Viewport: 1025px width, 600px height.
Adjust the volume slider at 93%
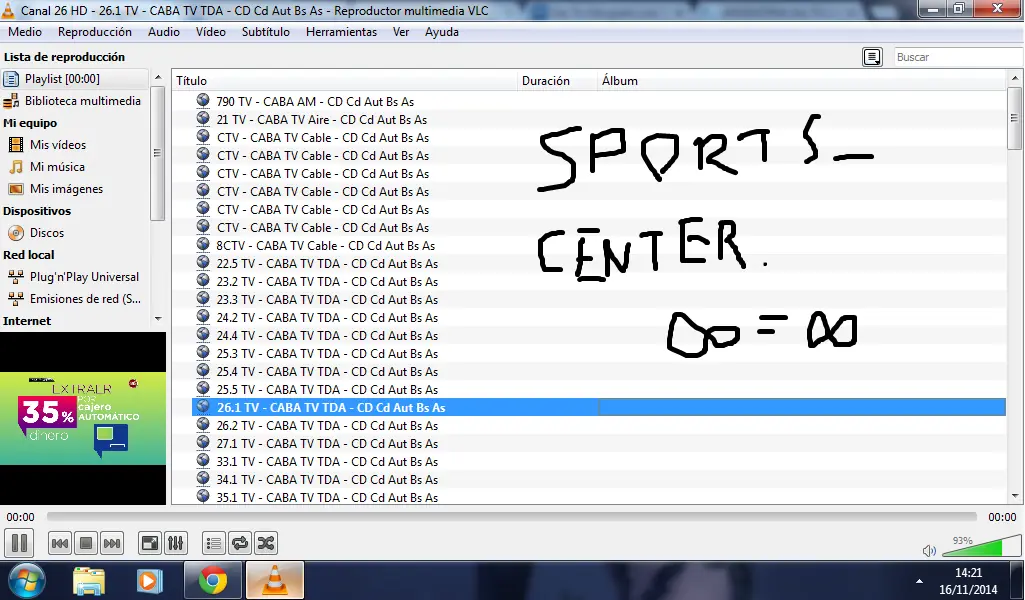[x=981, y=546]
